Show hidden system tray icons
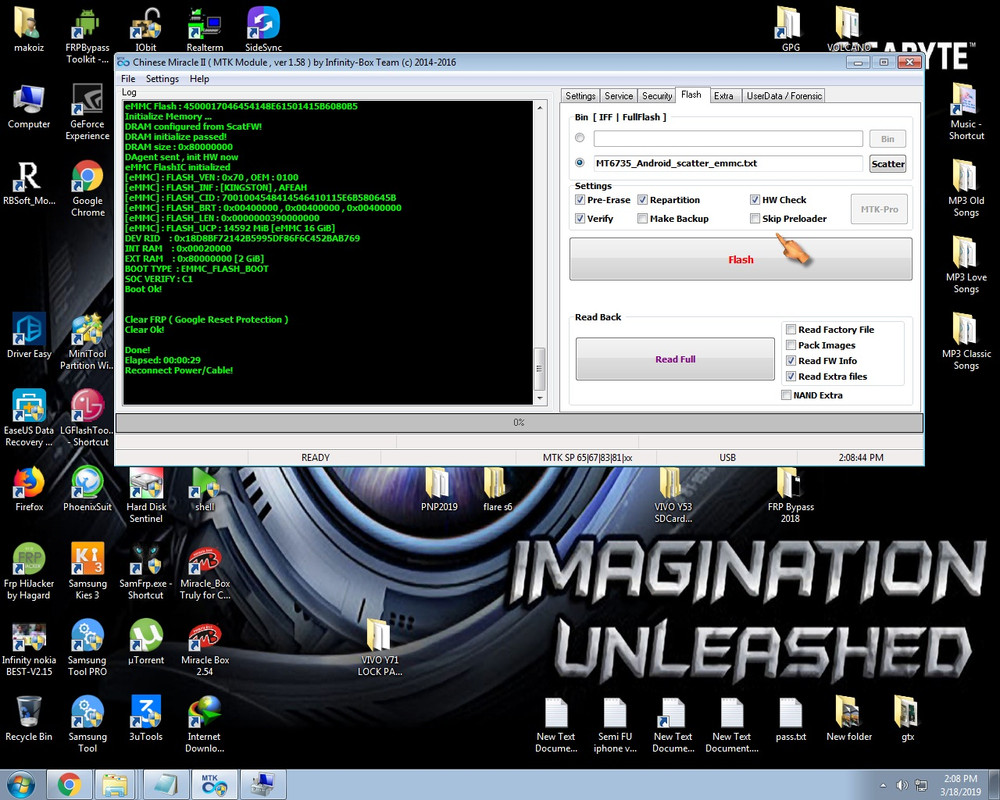 [x=883, y=785]
